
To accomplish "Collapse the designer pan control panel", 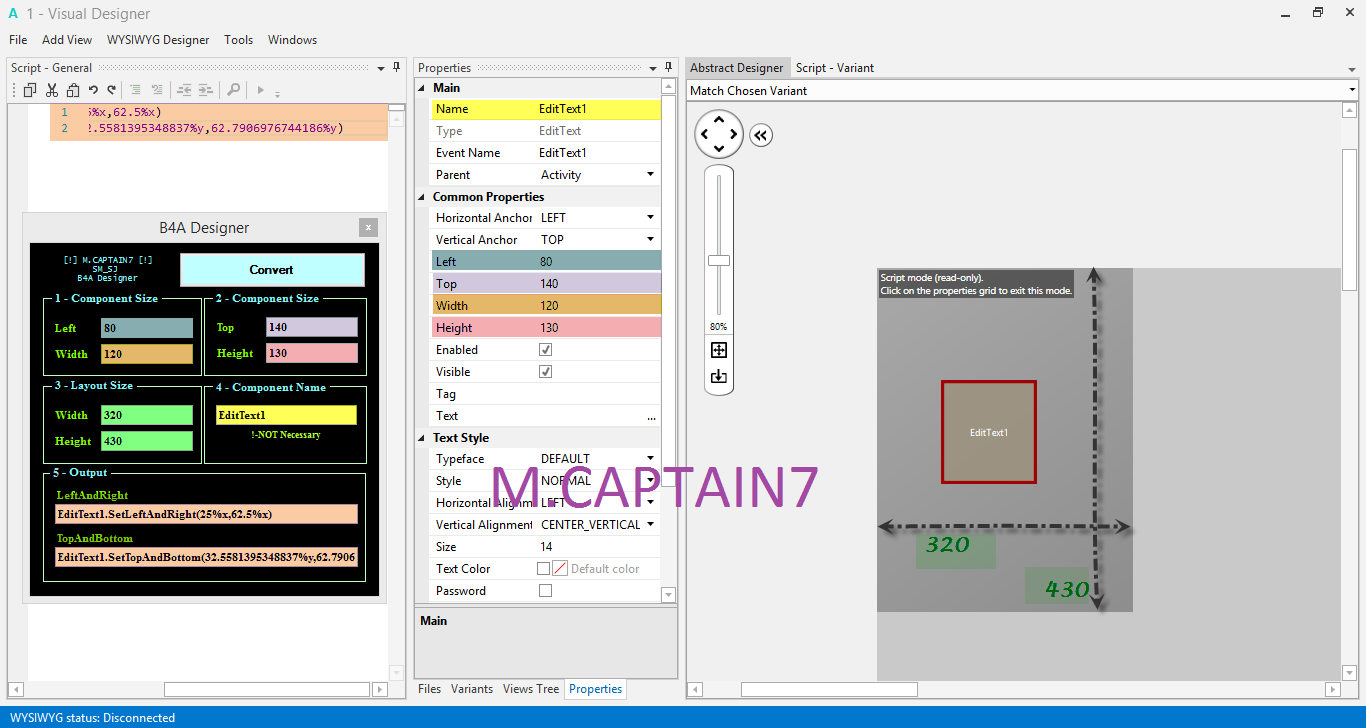I will (x=761, y=135).
